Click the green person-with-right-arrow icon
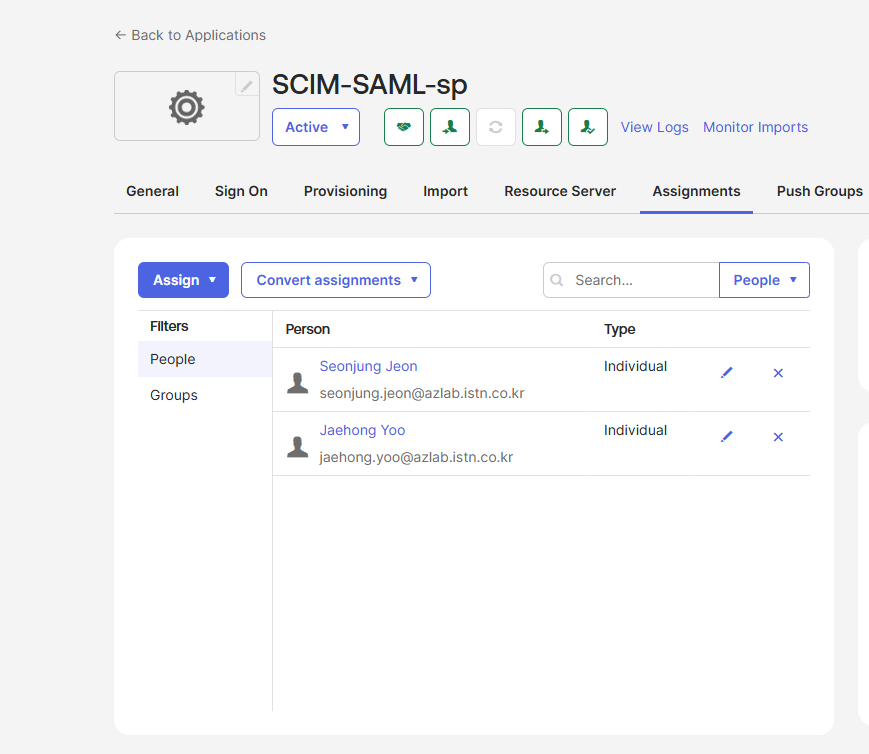The image size is (869, 754). pos(542,127)
